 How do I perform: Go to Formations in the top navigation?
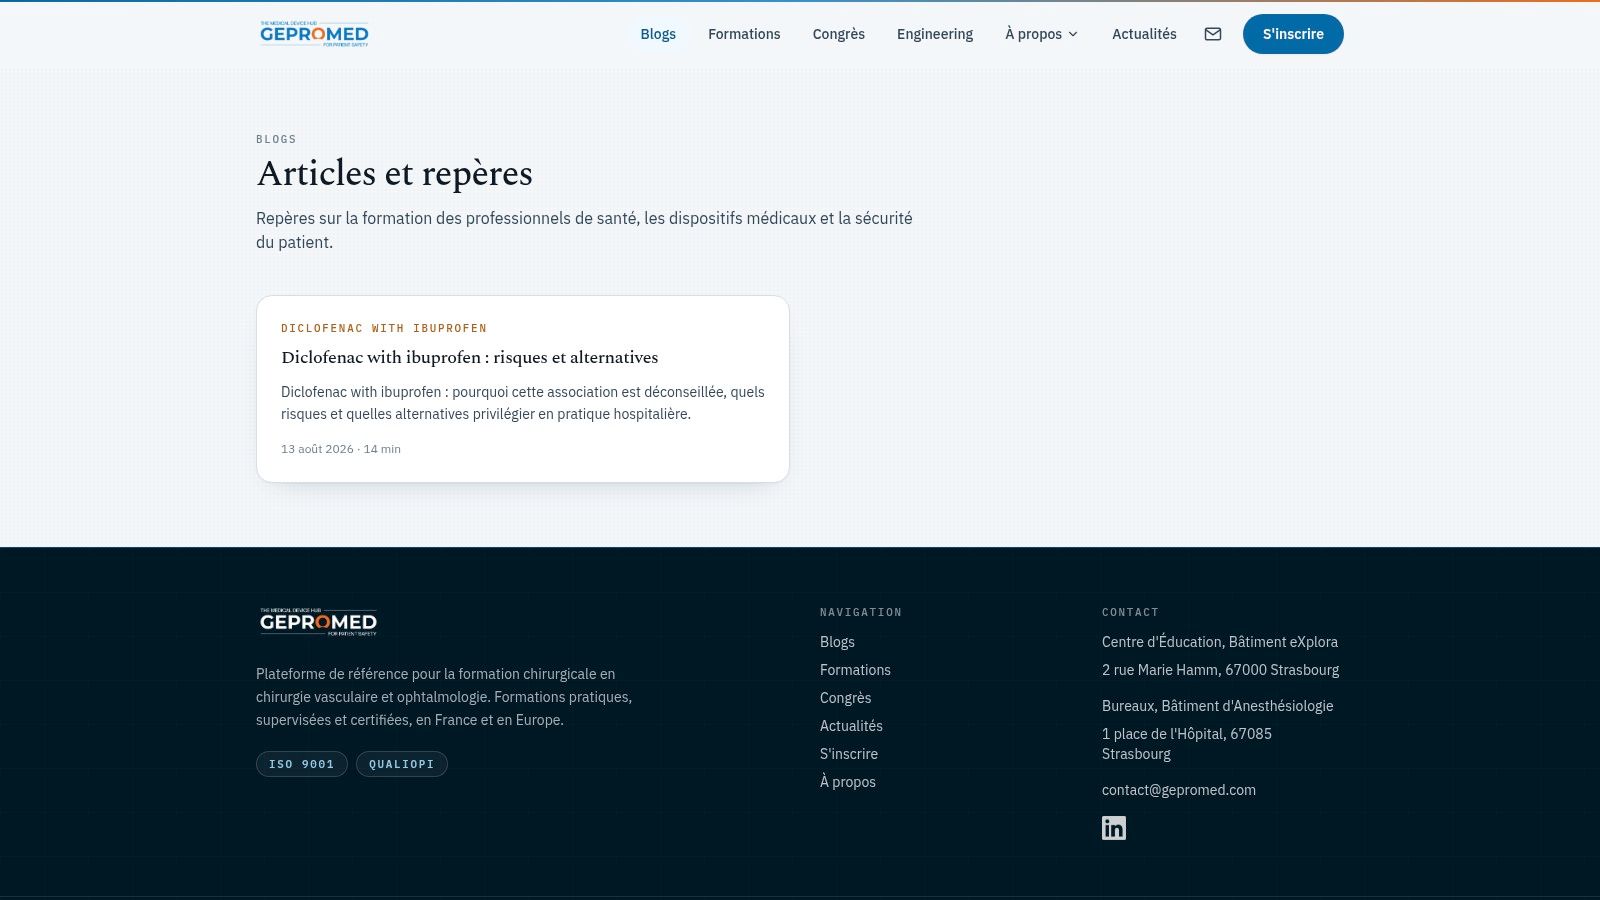pyautogui.click(x=744, y=34)
